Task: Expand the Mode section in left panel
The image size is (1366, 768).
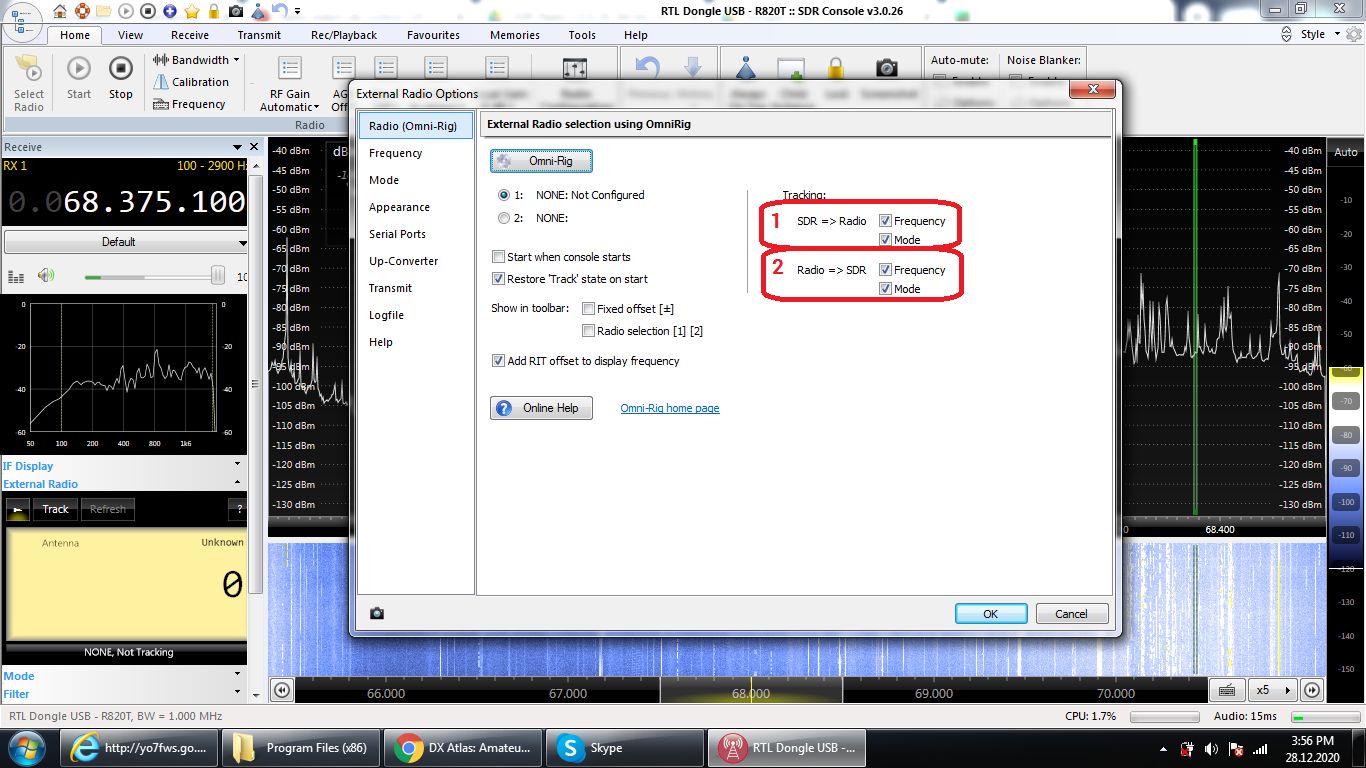Action: click(19, 676)
